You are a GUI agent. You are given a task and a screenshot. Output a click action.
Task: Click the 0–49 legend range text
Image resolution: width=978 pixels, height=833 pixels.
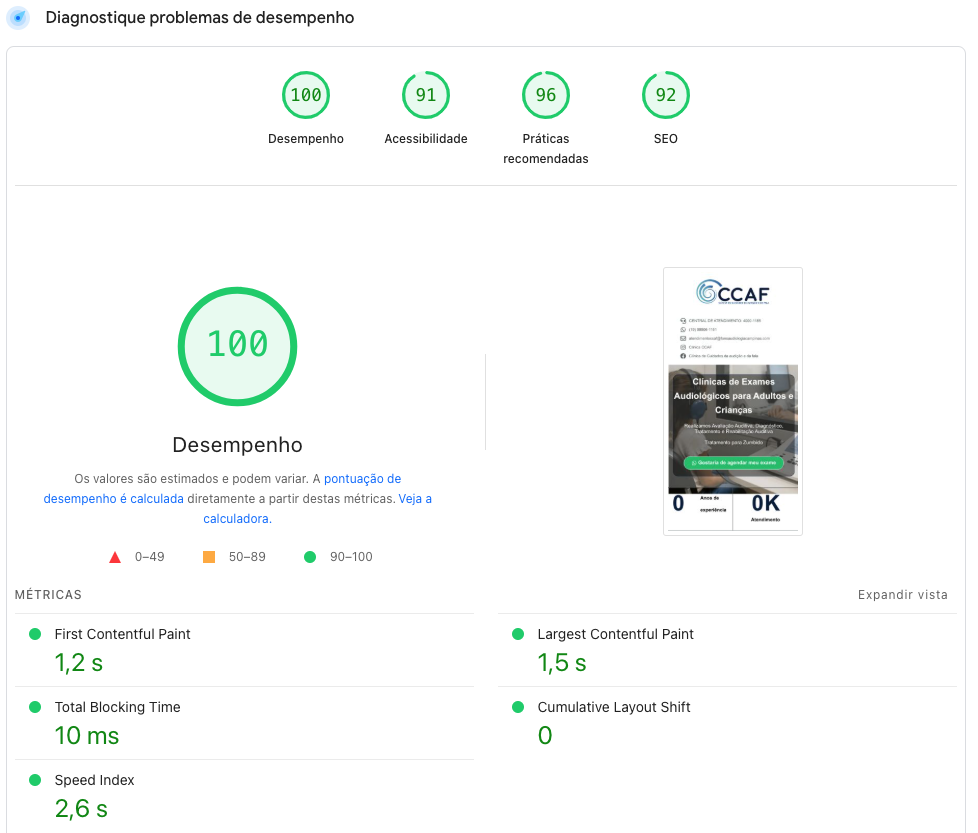150,557
